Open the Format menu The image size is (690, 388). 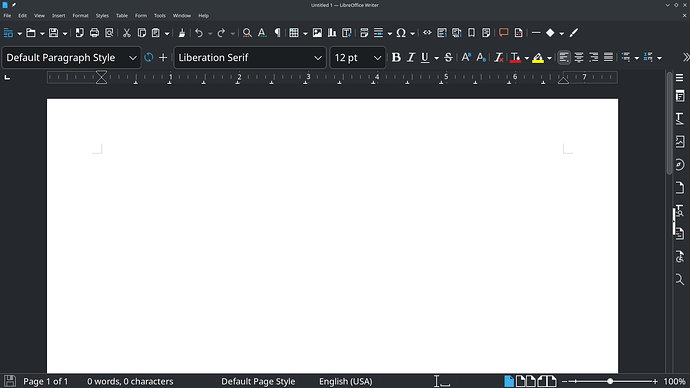tap(81, 15)
